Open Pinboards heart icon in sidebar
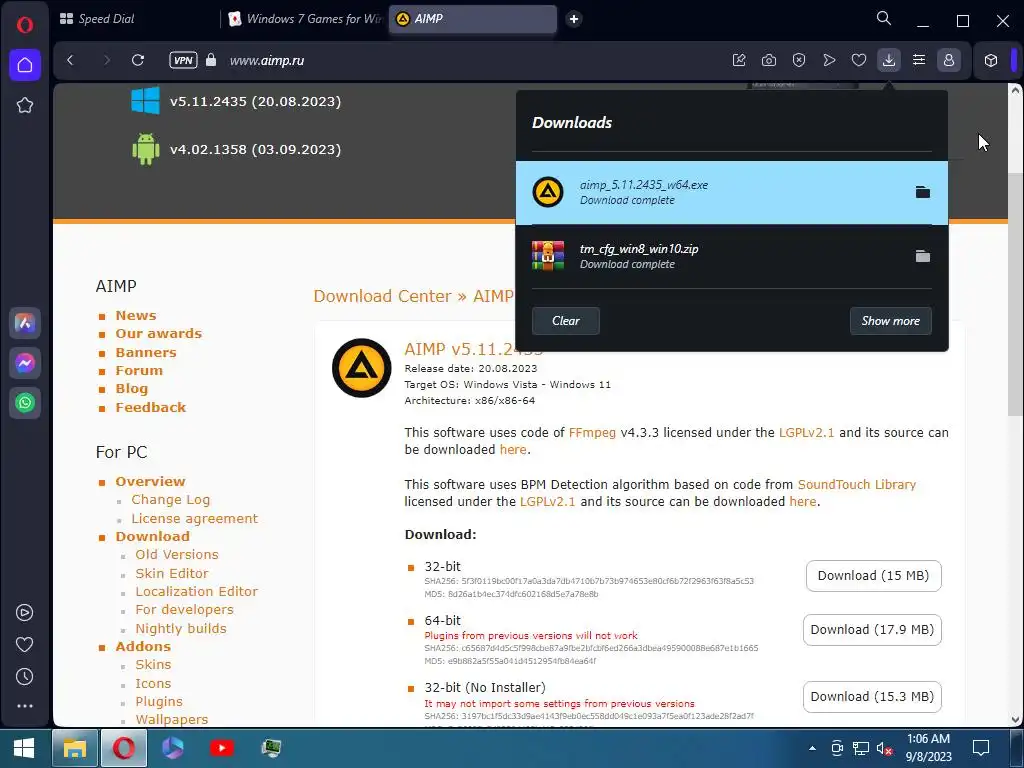 click(x=25, y=645)
